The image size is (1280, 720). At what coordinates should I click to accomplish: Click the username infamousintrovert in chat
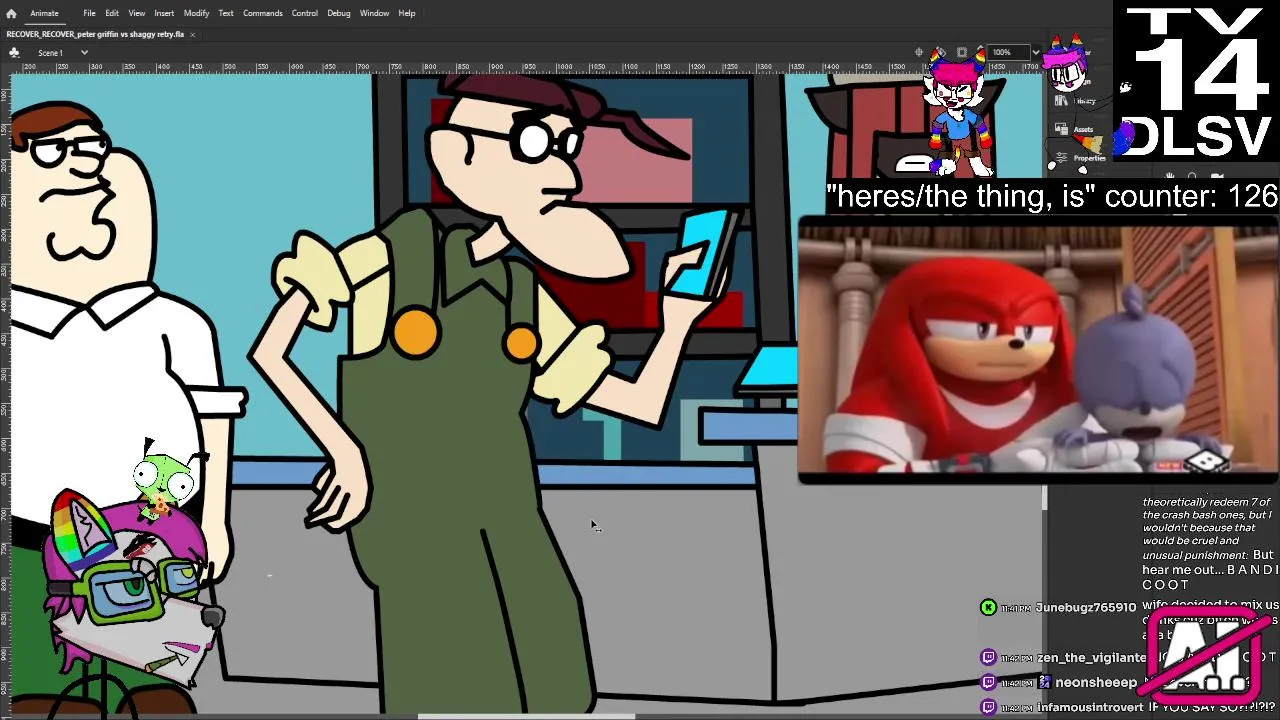[x=1090, y=707]
